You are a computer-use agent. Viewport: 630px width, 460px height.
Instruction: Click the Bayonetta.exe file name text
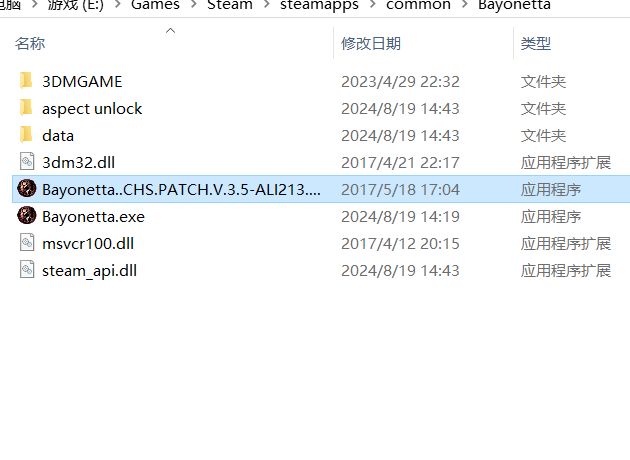[93, 217]
